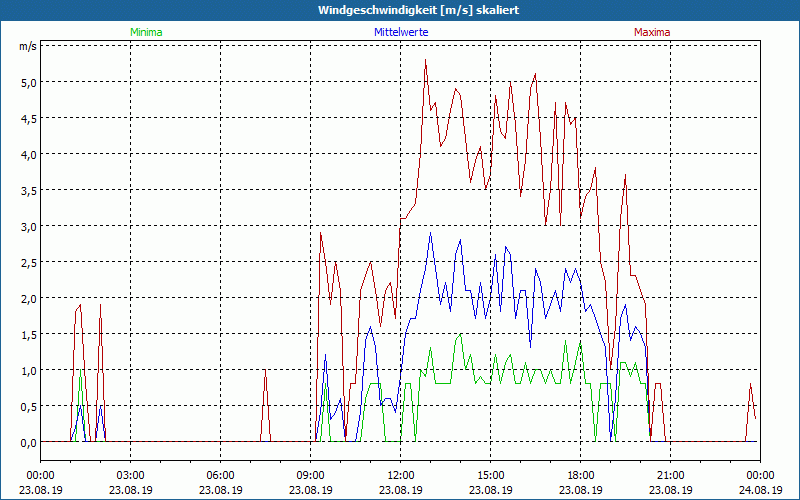Click the 18:00 time axis label
The height and width of the screenshot is (500, 800).
[581, 476]
